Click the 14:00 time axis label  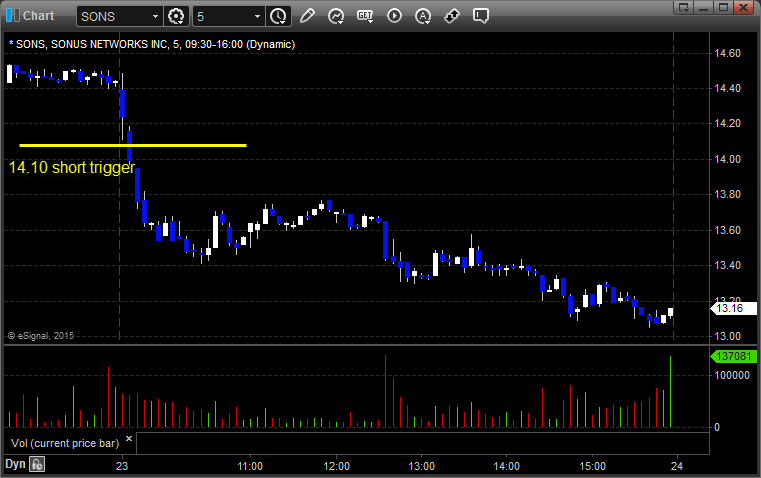click(x=507, y=466)
